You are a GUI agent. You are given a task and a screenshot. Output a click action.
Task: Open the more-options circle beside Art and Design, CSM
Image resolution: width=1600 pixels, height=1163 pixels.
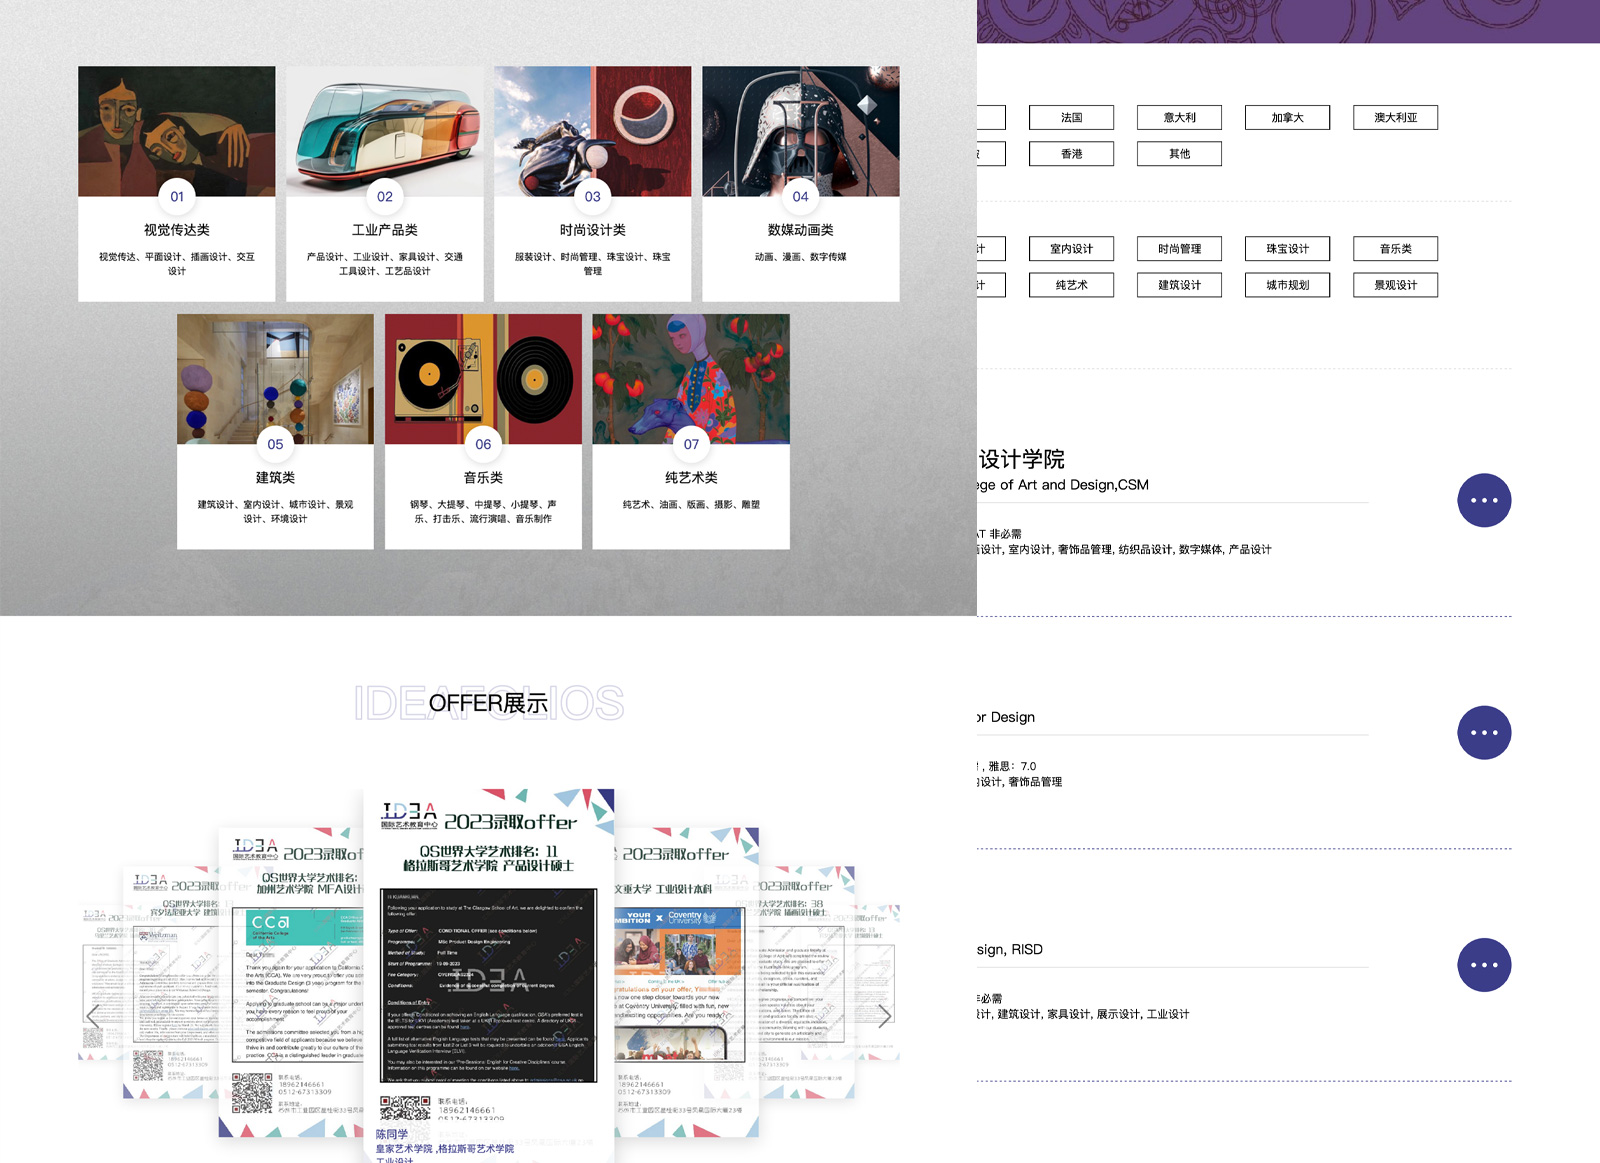coord(1484,500)
